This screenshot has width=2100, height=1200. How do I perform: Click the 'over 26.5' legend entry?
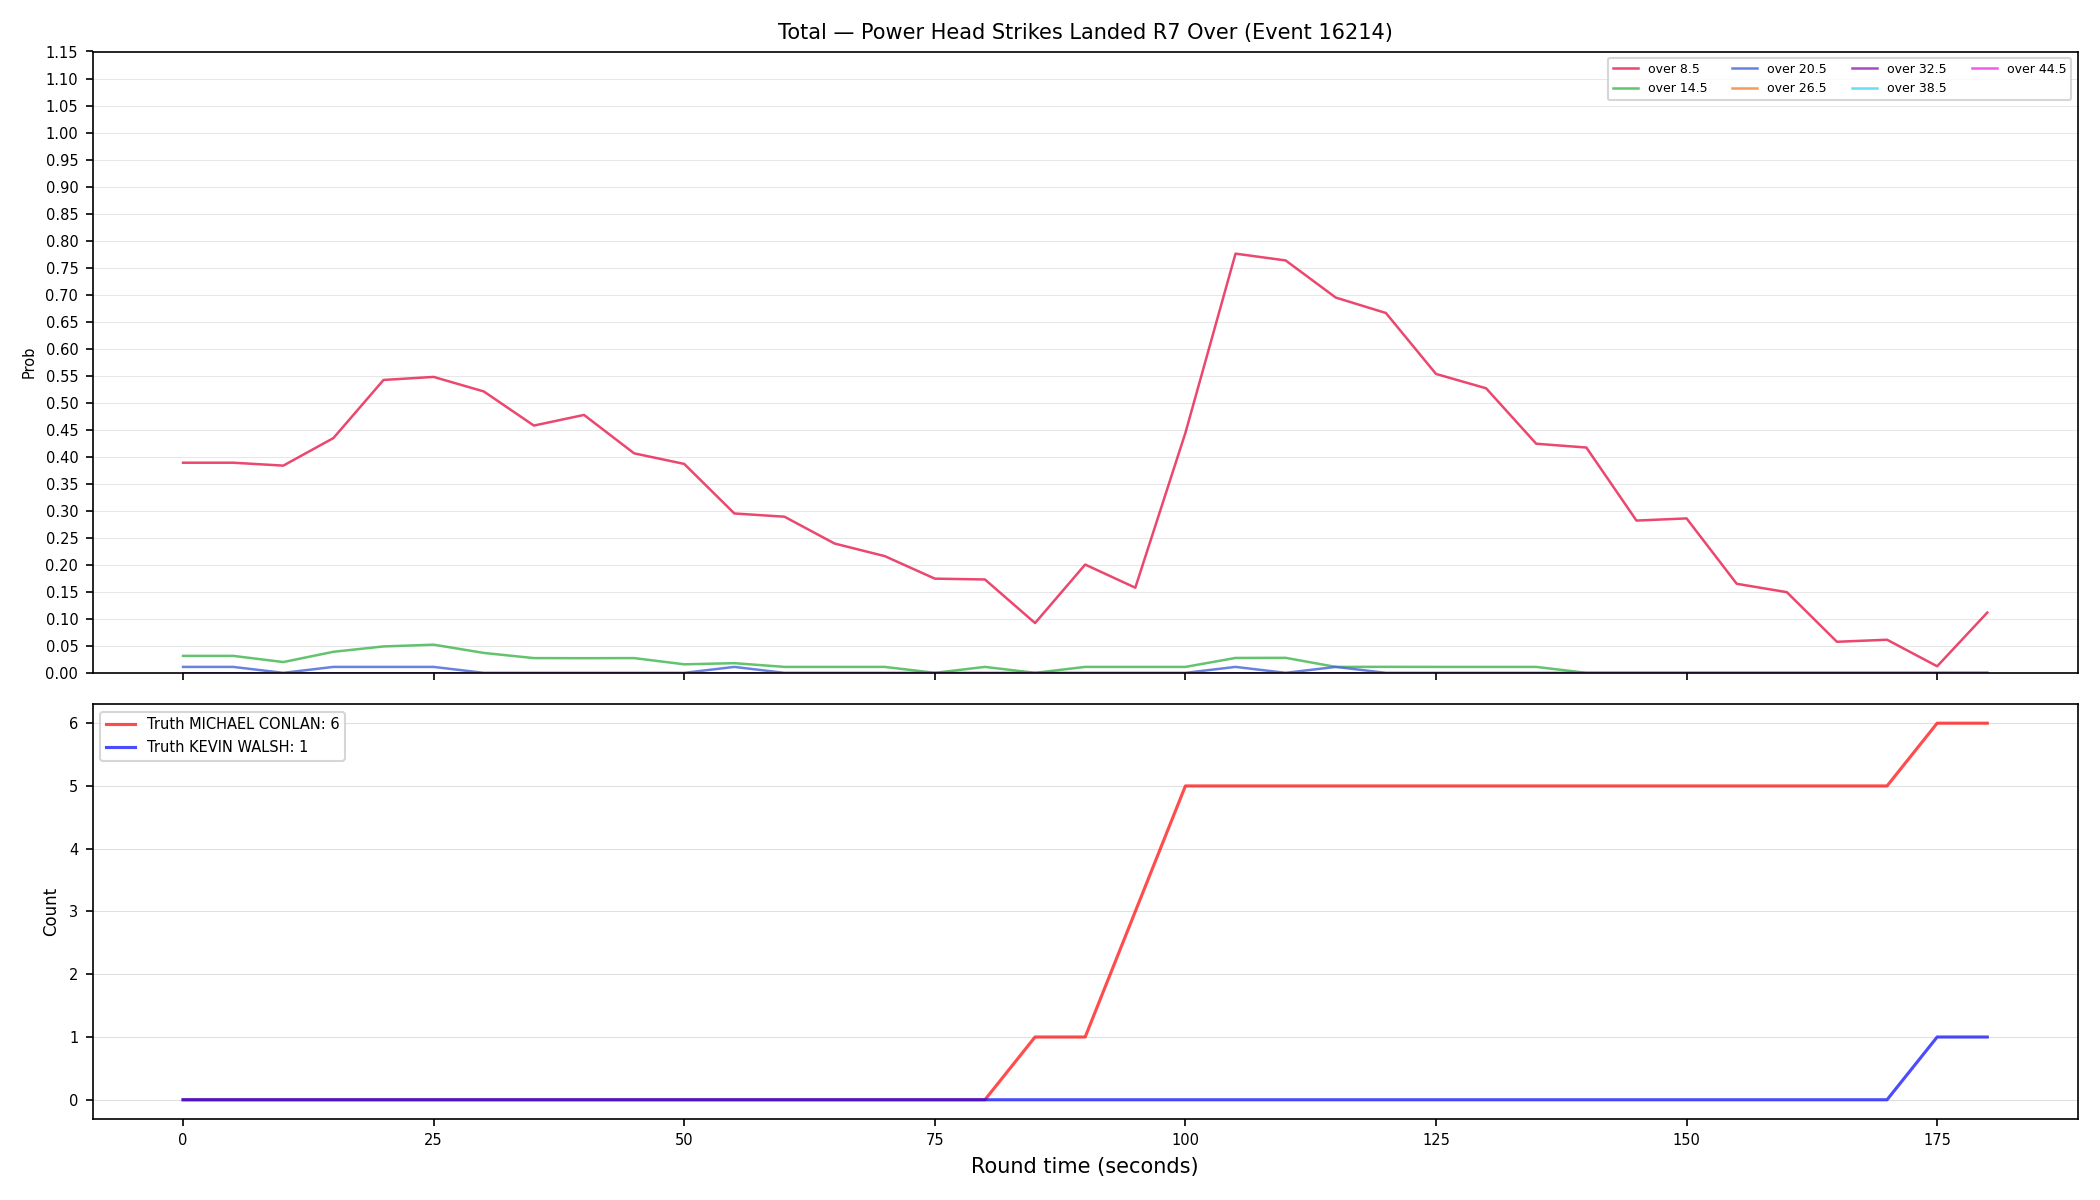1779,88
